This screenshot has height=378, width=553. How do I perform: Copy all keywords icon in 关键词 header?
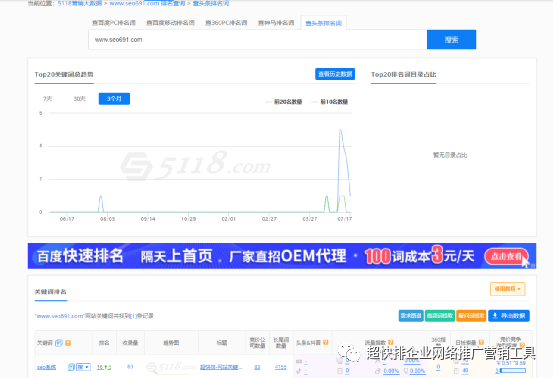59,343
